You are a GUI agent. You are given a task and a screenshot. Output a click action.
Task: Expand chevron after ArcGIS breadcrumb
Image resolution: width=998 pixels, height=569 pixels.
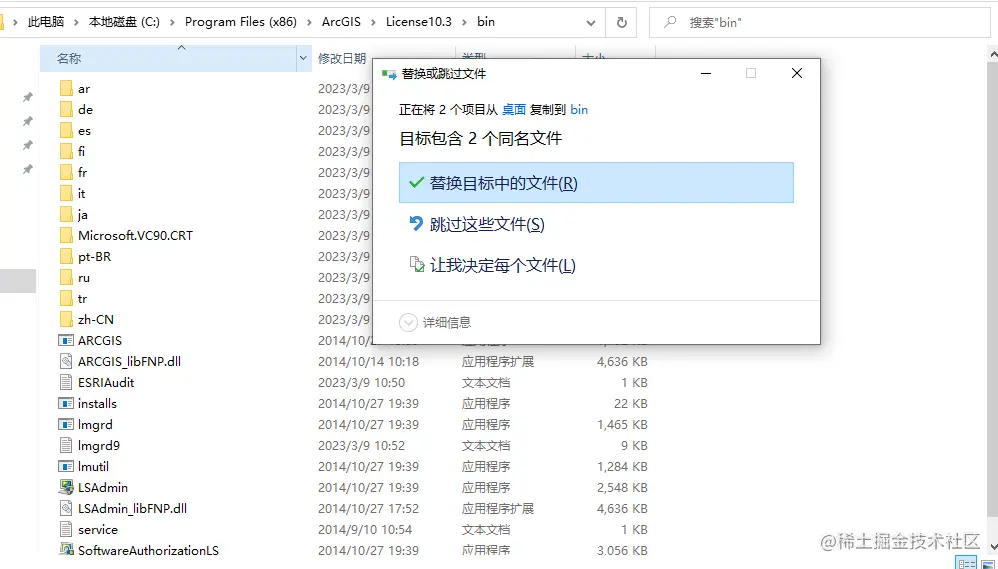(374, 22)
